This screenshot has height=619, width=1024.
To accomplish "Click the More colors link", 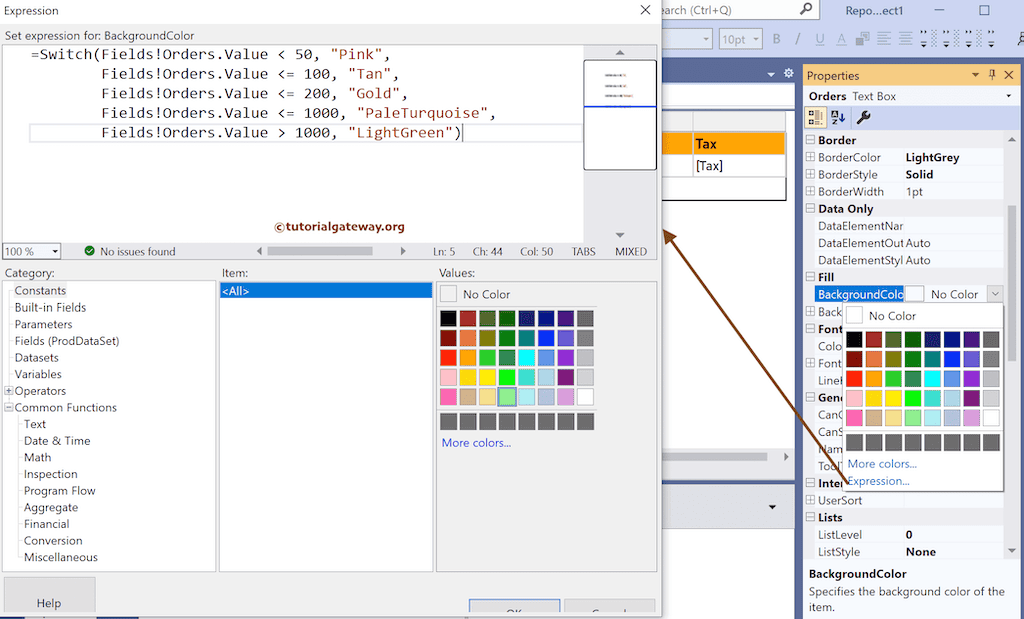I will (475, 442).
